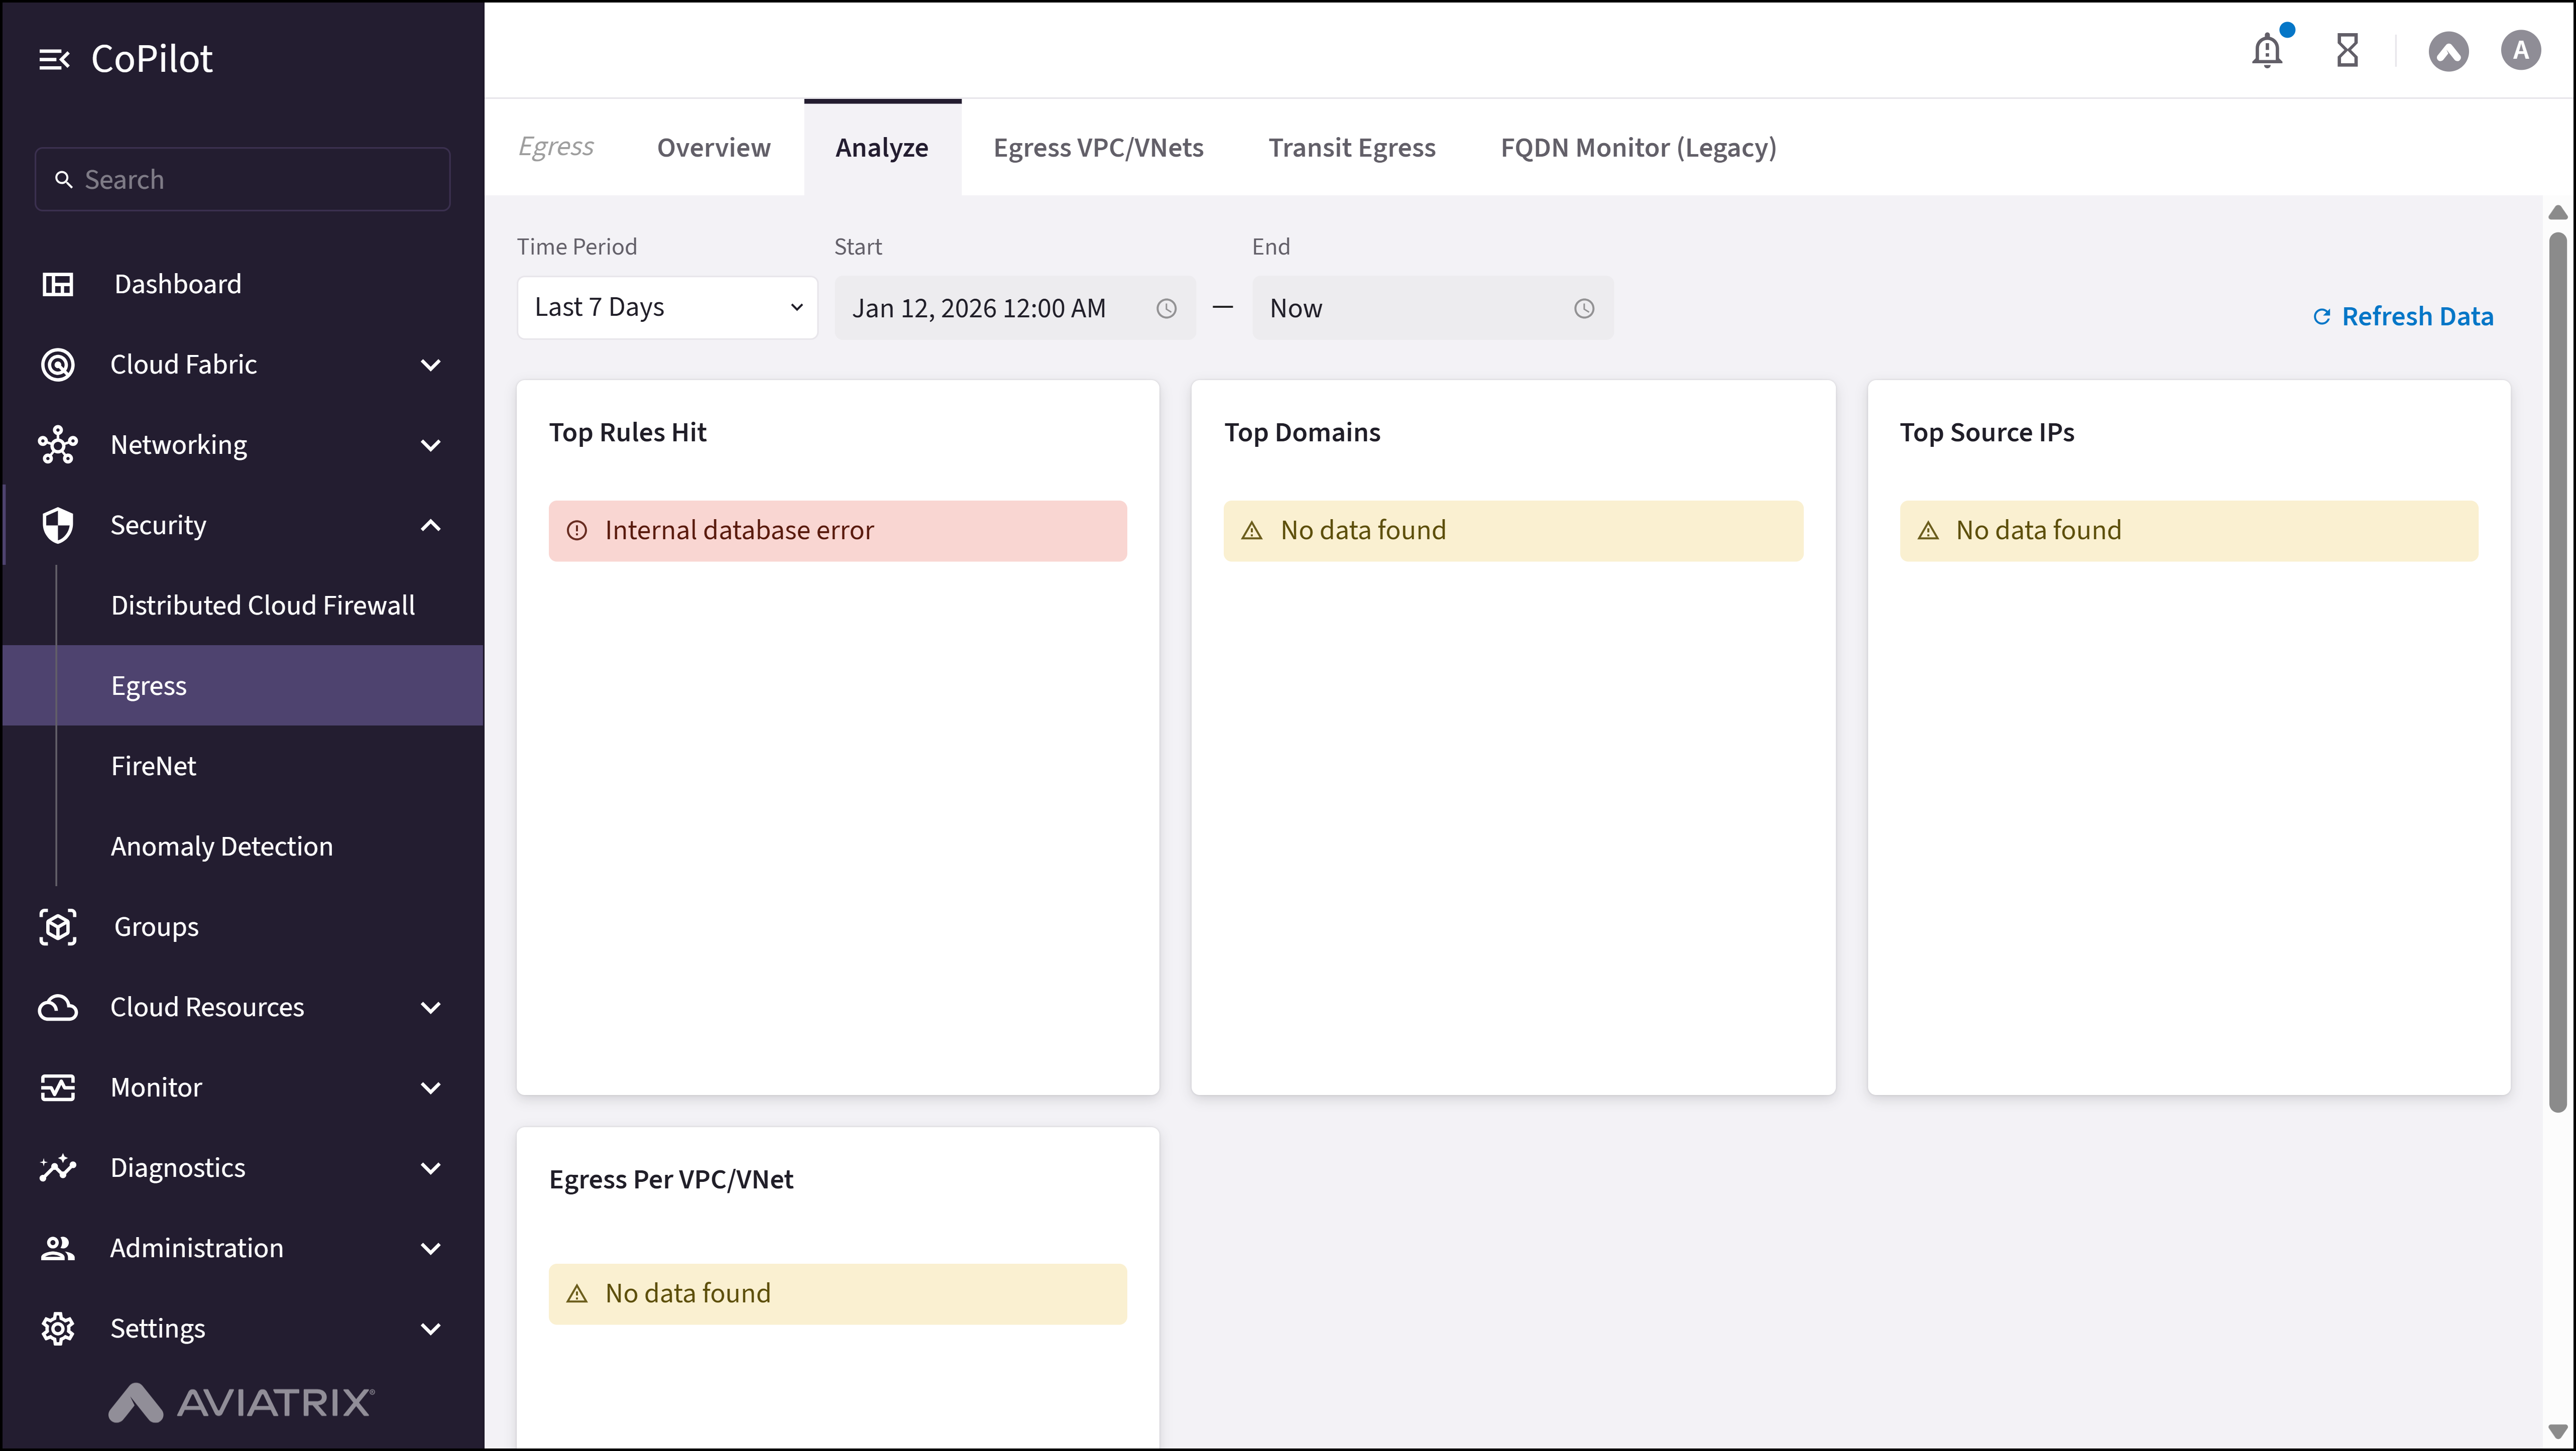Screen dimensions: 2576x1451
Task: Open the Time Period dropdown
Action: click(667, 308)
